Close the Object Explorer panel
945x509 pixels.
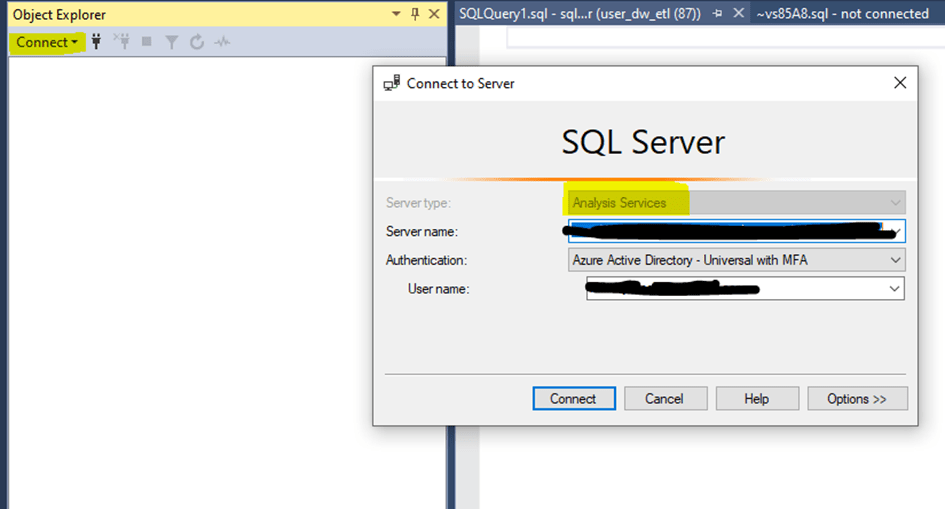(434, 14)
